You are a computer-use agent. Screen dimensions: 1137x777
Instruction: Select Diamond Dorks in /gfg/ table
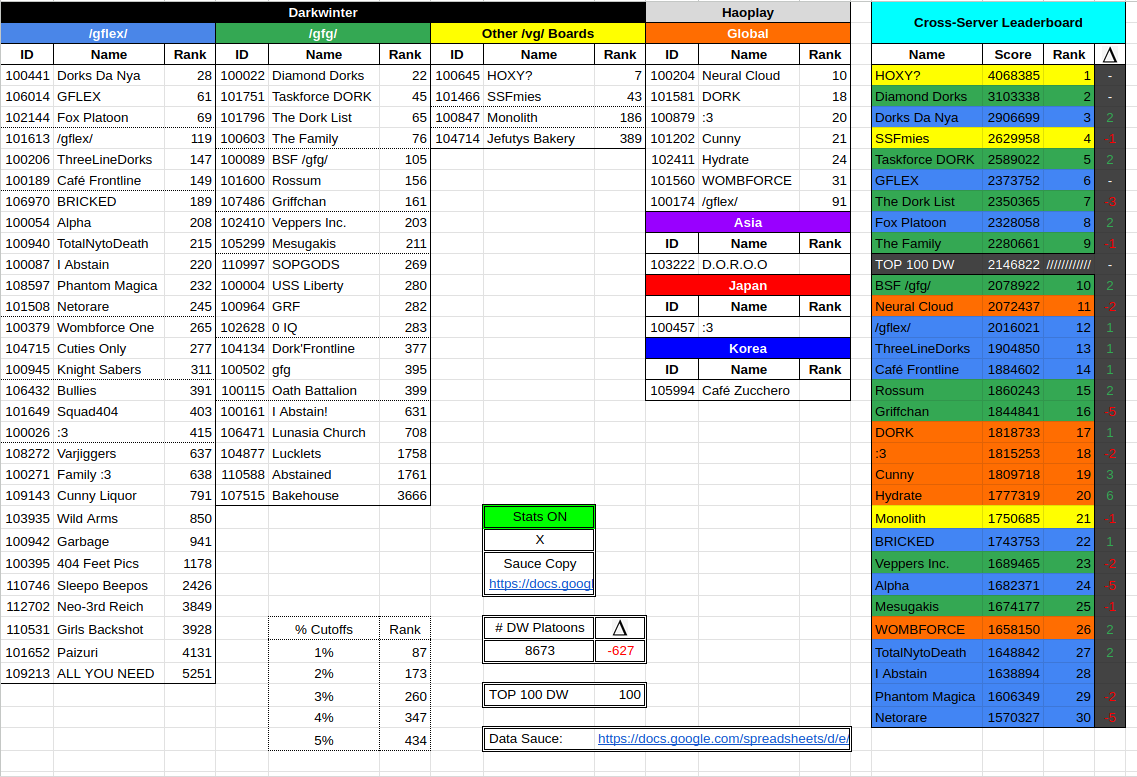(323, 75)
